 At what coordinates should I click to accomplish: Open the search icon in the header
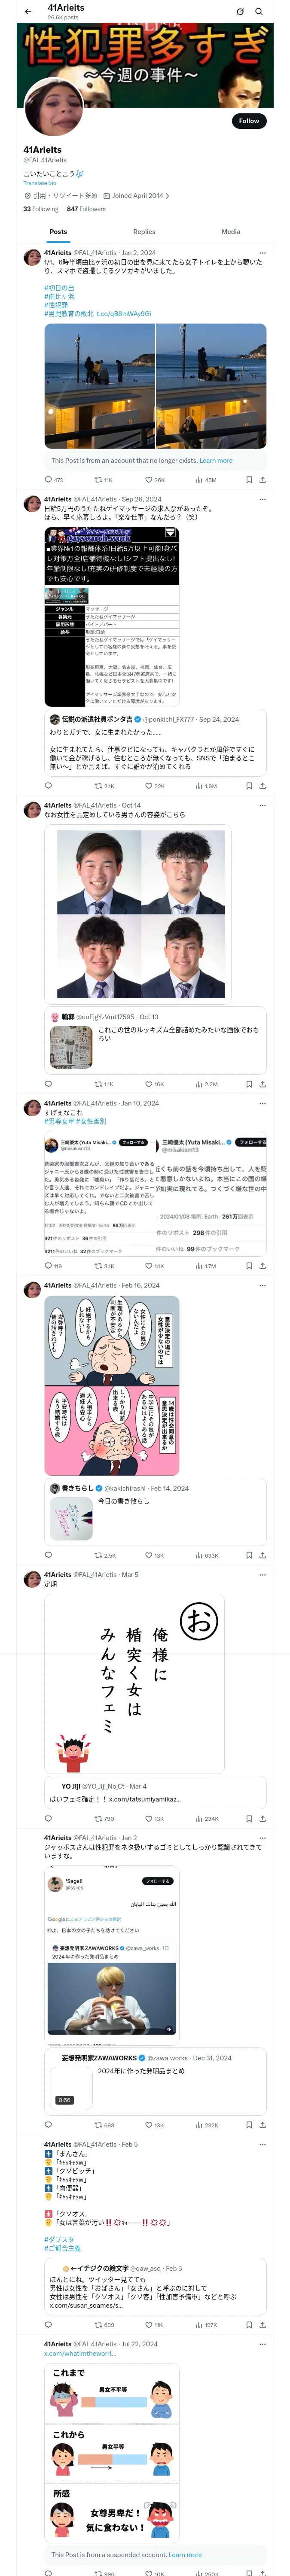(259, 11)
